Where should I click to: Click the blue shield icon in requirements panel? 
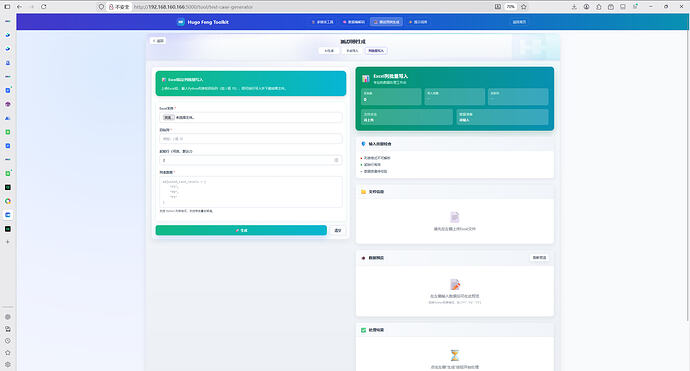point(363,144)
